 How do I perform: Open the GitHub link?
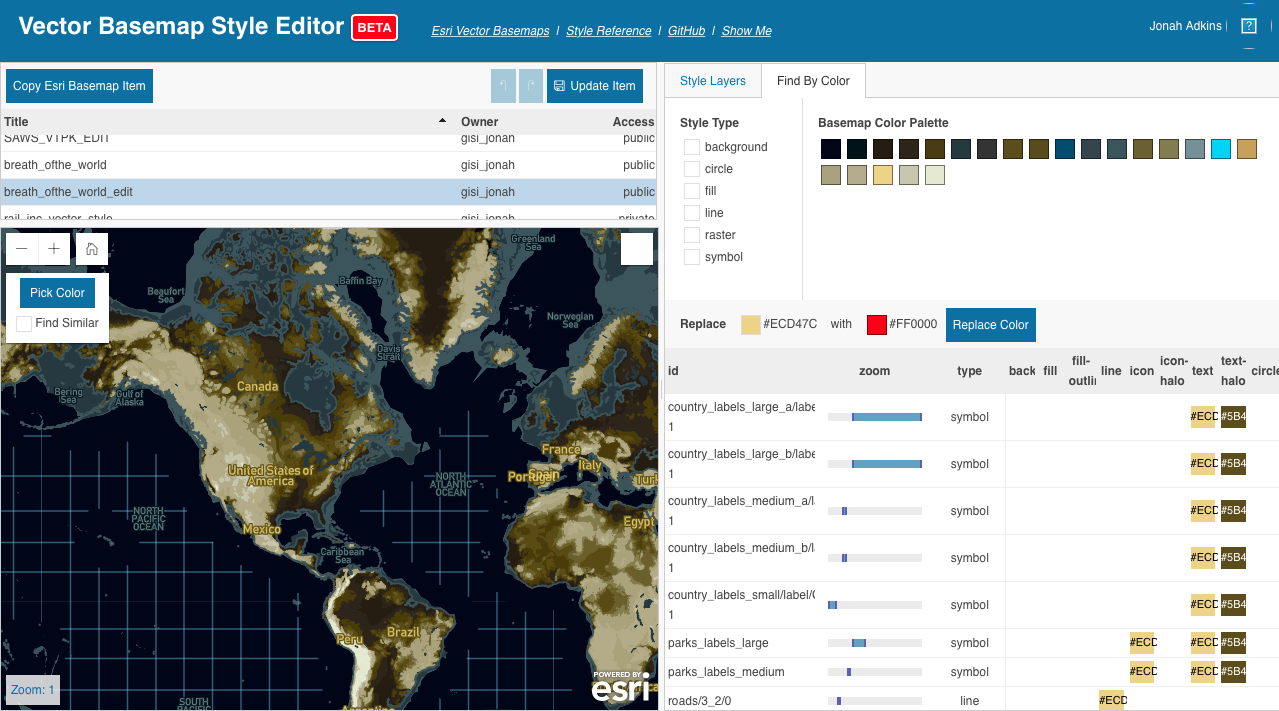pos(686,31)
